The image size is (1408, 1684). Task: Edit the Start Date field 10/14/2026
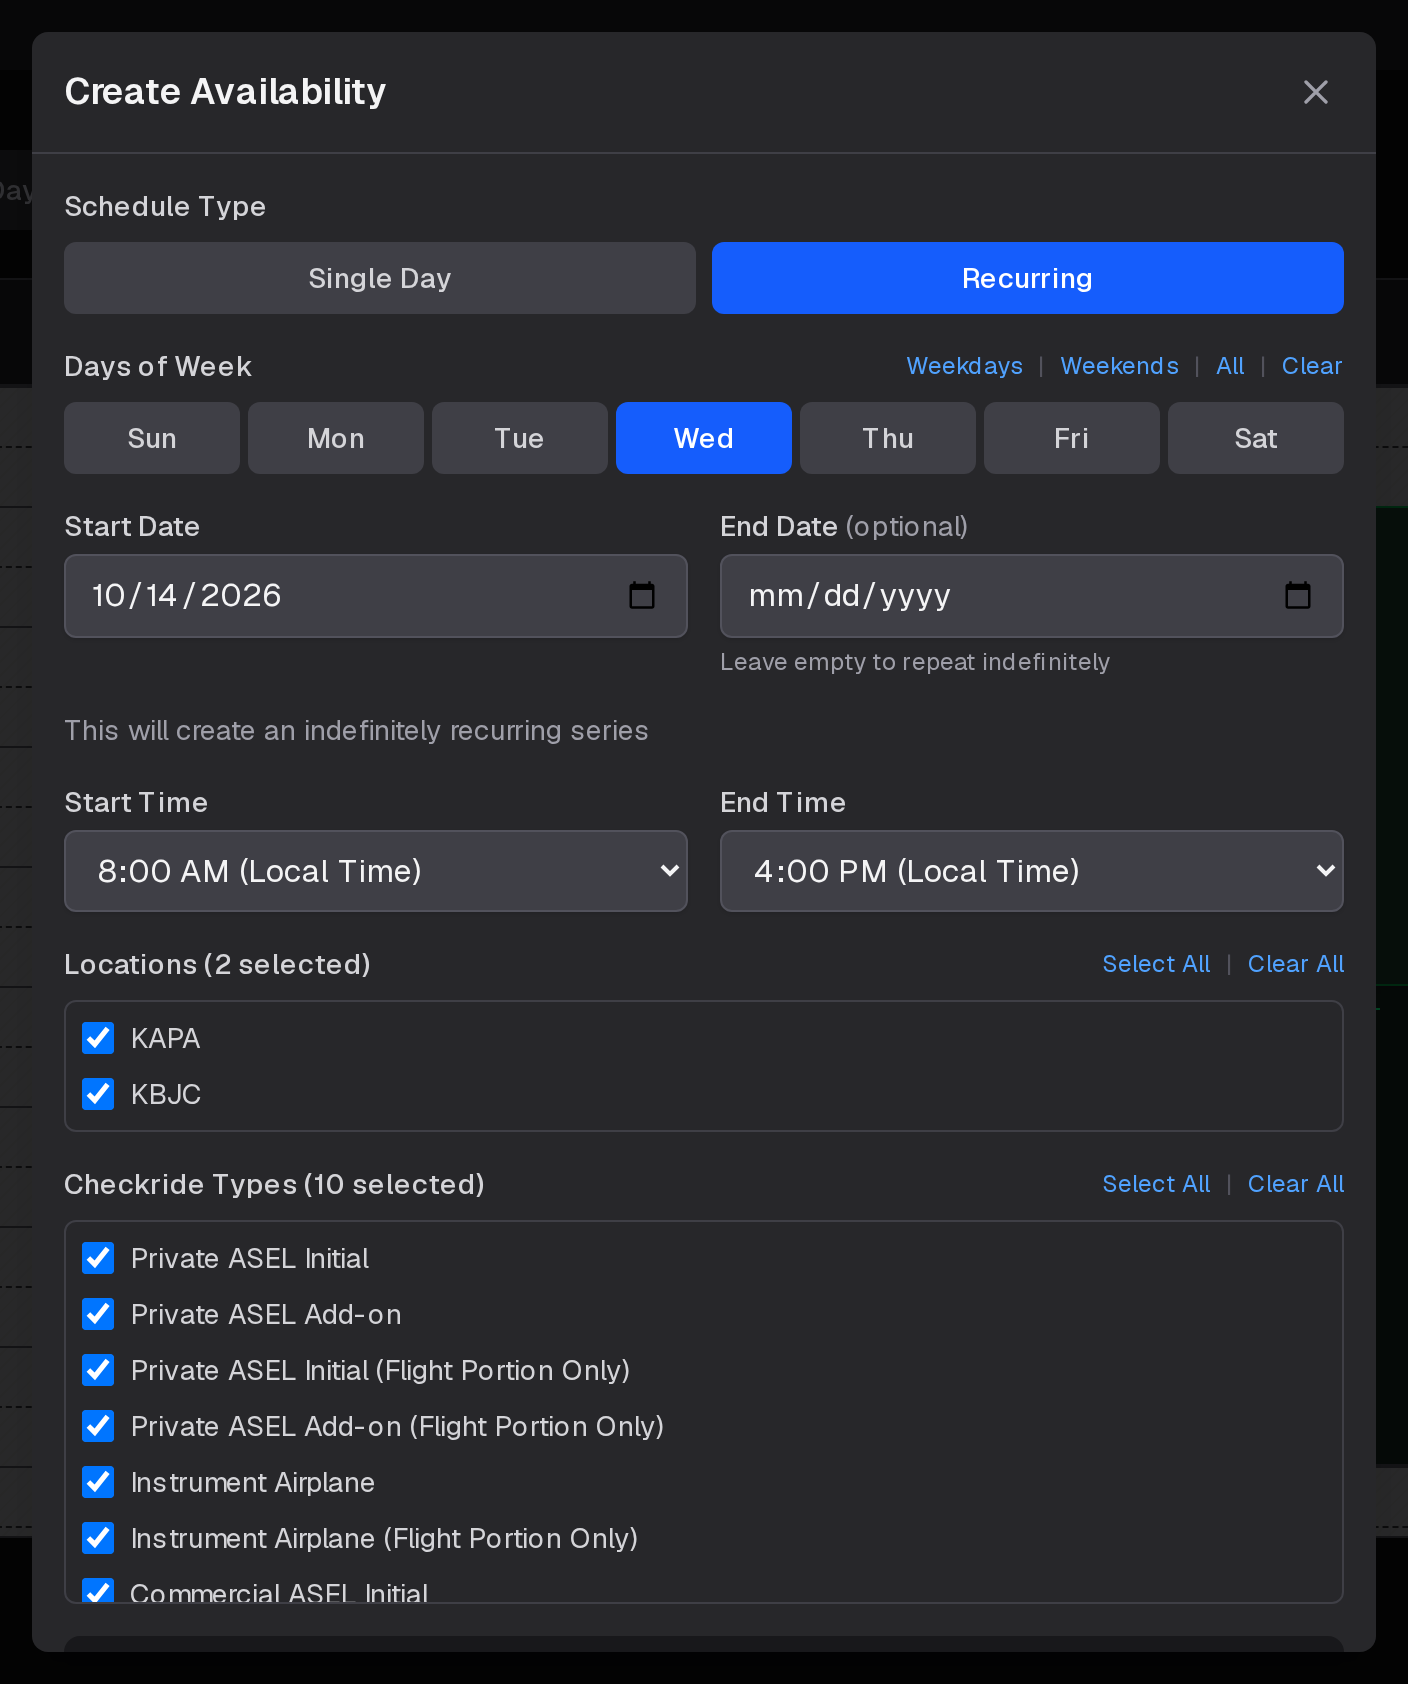(376, 596)
